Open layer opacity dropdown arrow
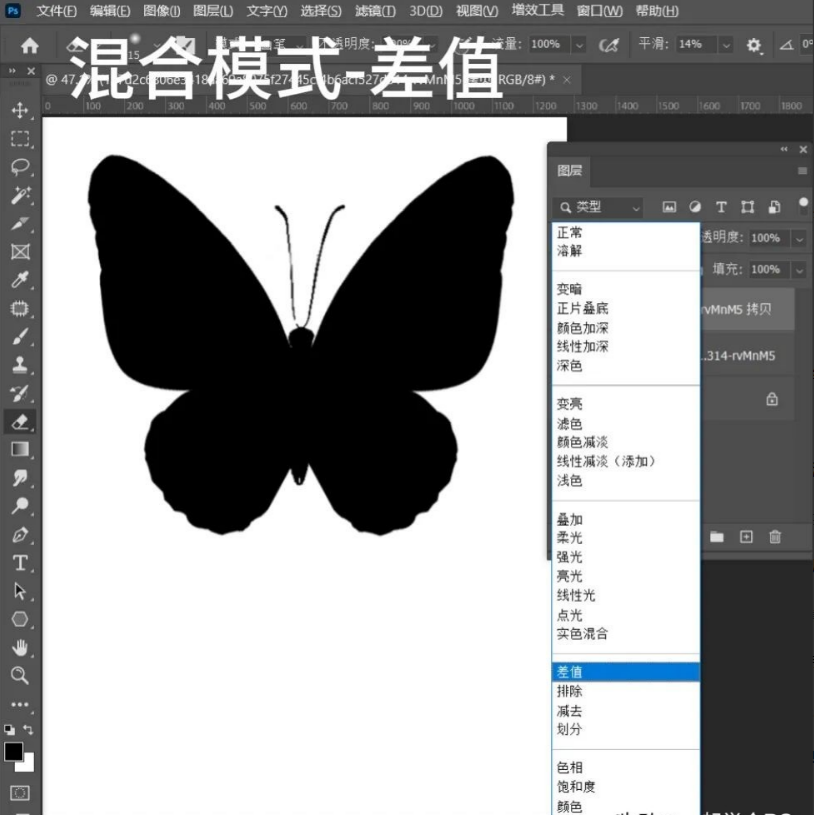 [x=799, y=239]
